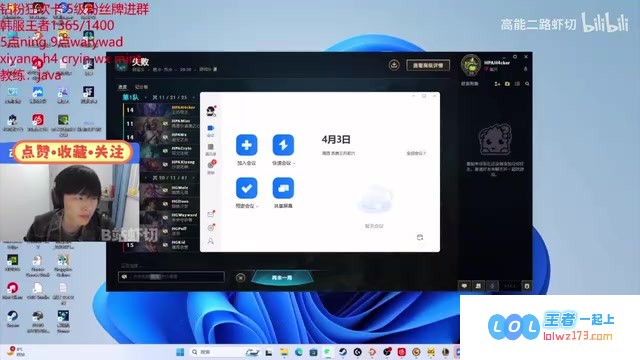Screen dimensions: 640x360
Task: Open the Steam desktop shortcut
Action: click(13, 319)
